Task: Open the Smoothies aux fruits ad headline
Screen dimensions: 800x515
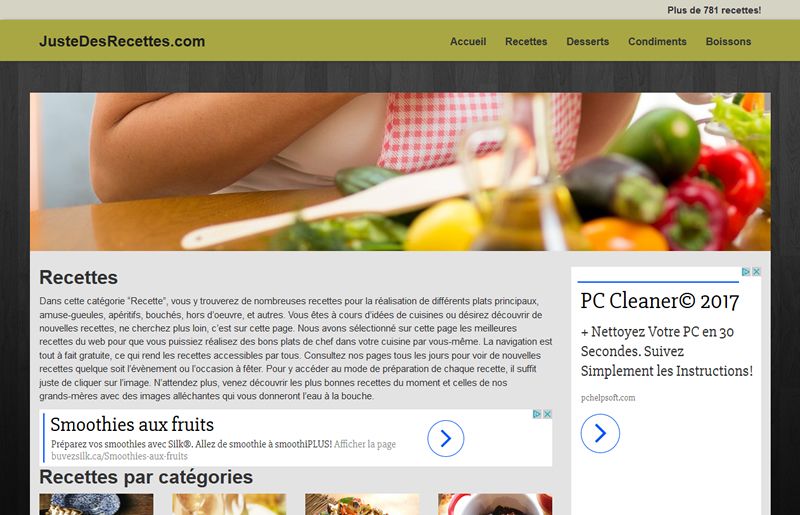Action: click(132, 424)
